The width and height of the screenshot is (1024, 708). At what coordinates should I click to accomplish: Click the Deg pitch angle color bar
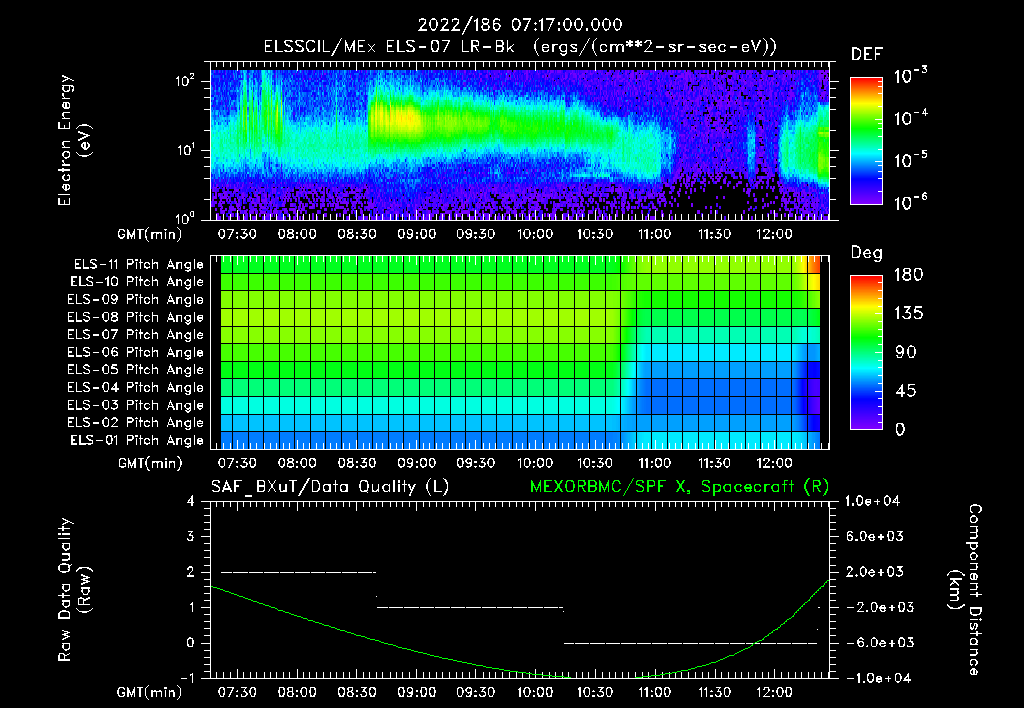coord(866,352)
